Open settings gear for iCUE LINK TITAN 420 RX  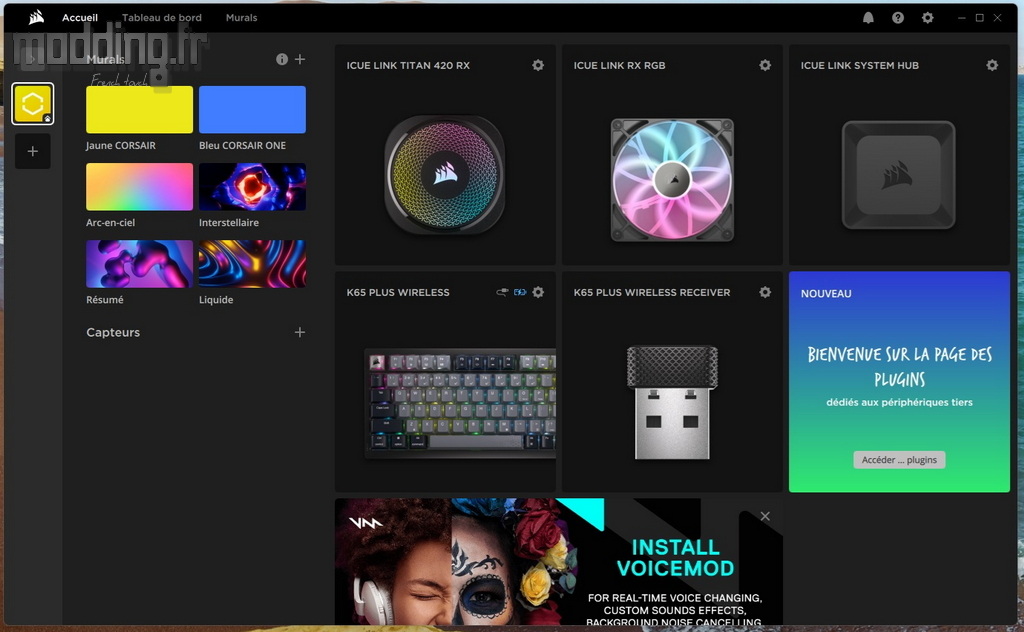coord(537,65)
